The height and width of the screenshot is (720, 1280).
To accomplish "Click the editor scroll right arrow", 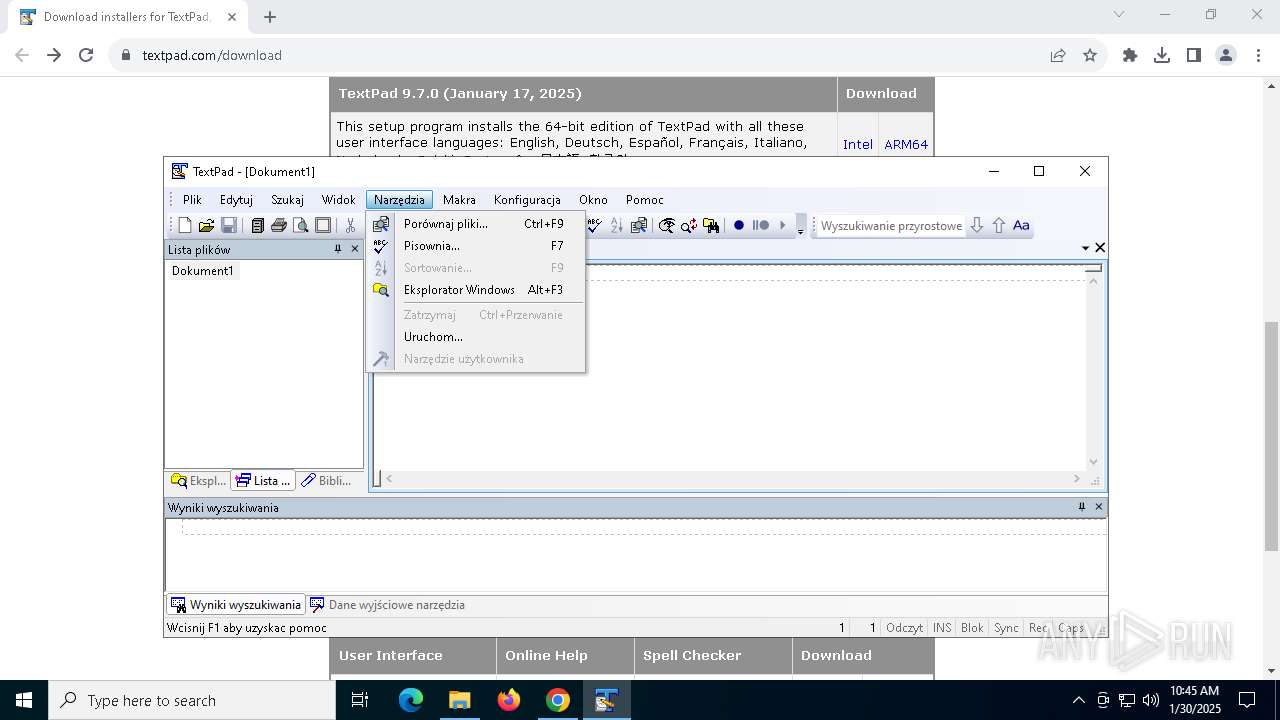I will point(1077,479).
